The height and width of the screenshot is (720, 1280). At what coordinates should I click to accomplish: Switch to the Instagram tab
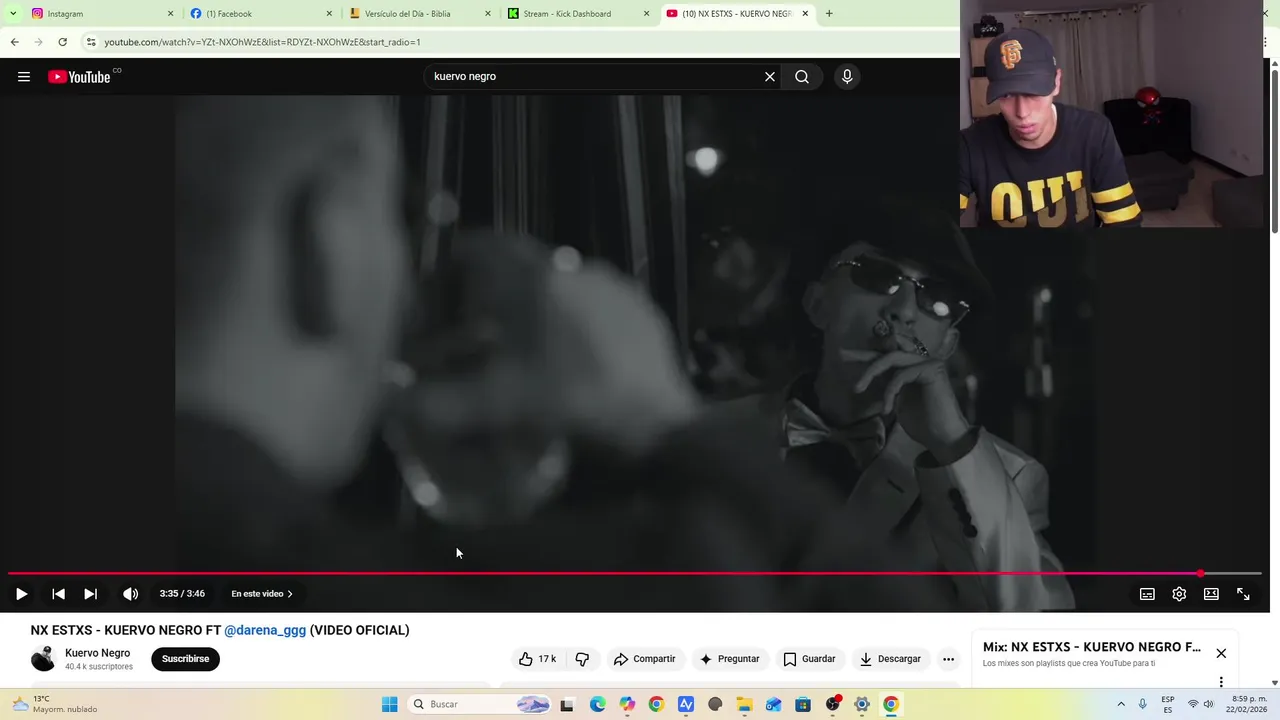[98, 14]
